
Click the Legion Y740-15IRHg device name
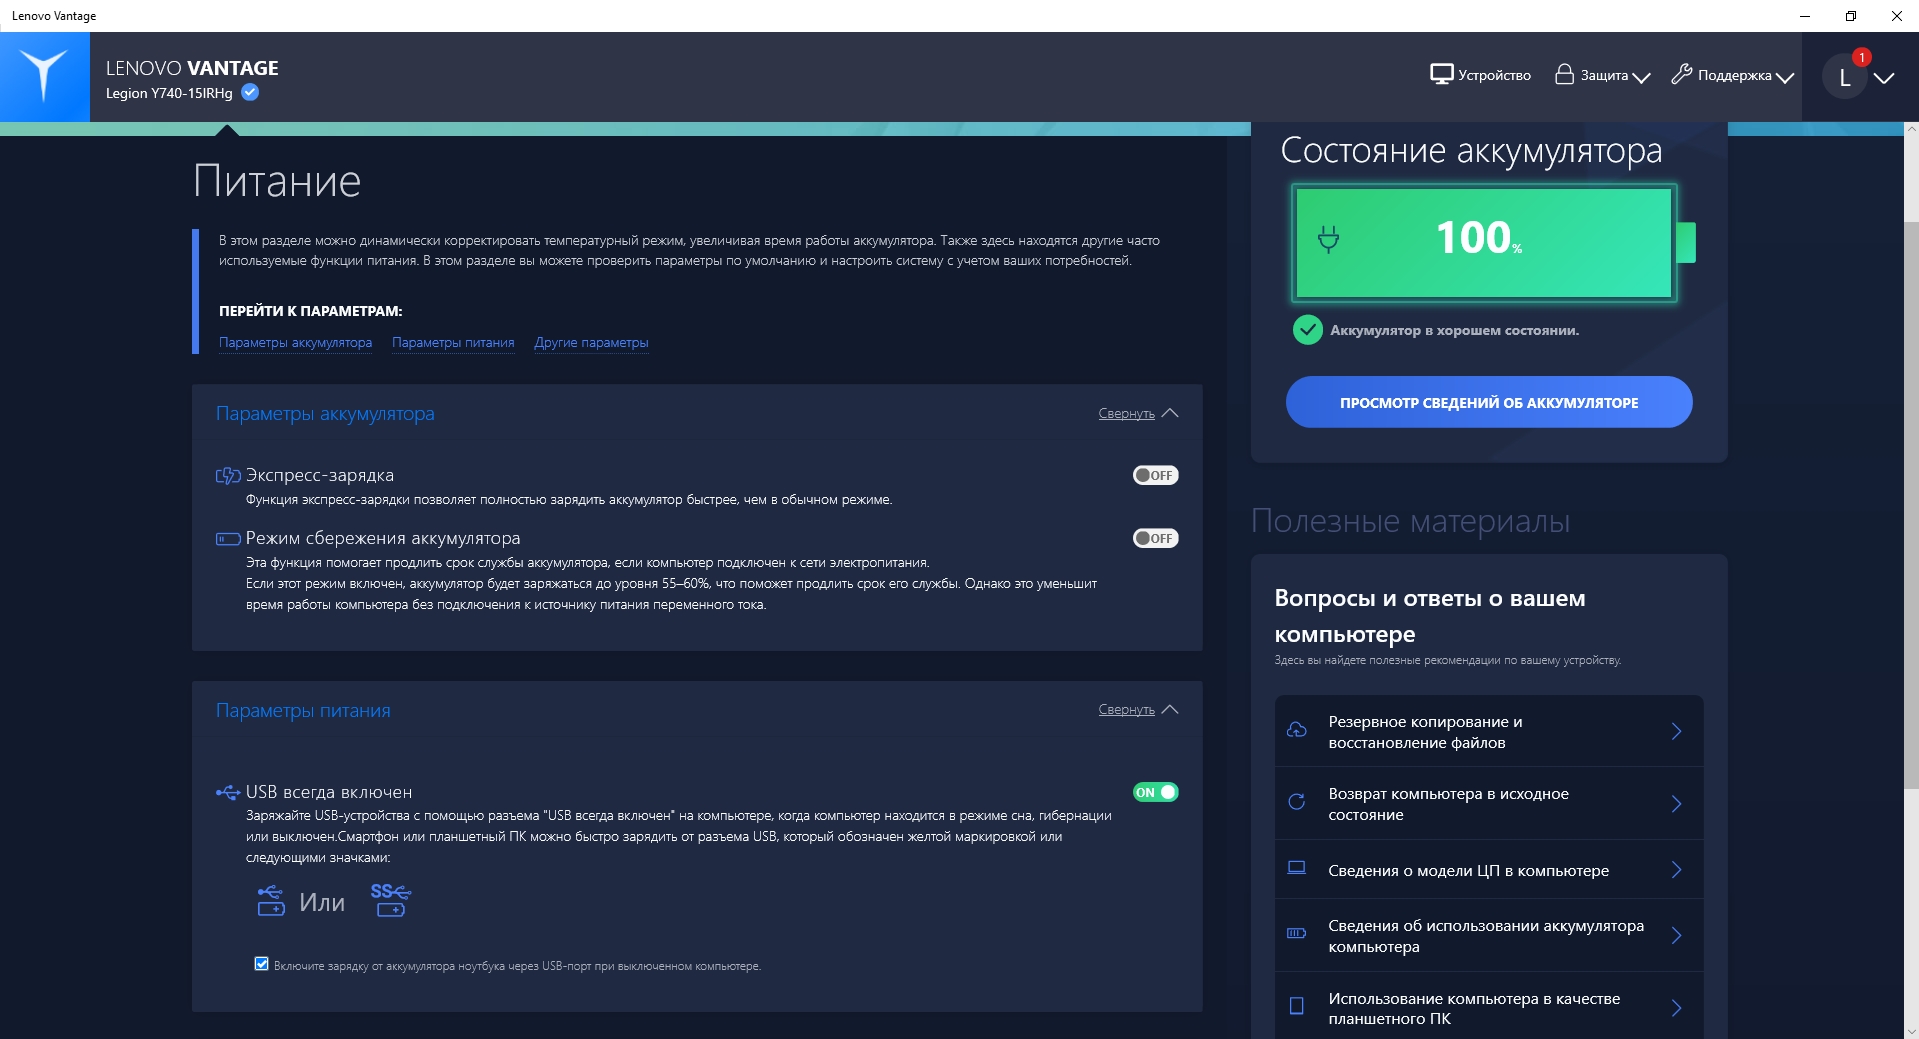[169, 93]
